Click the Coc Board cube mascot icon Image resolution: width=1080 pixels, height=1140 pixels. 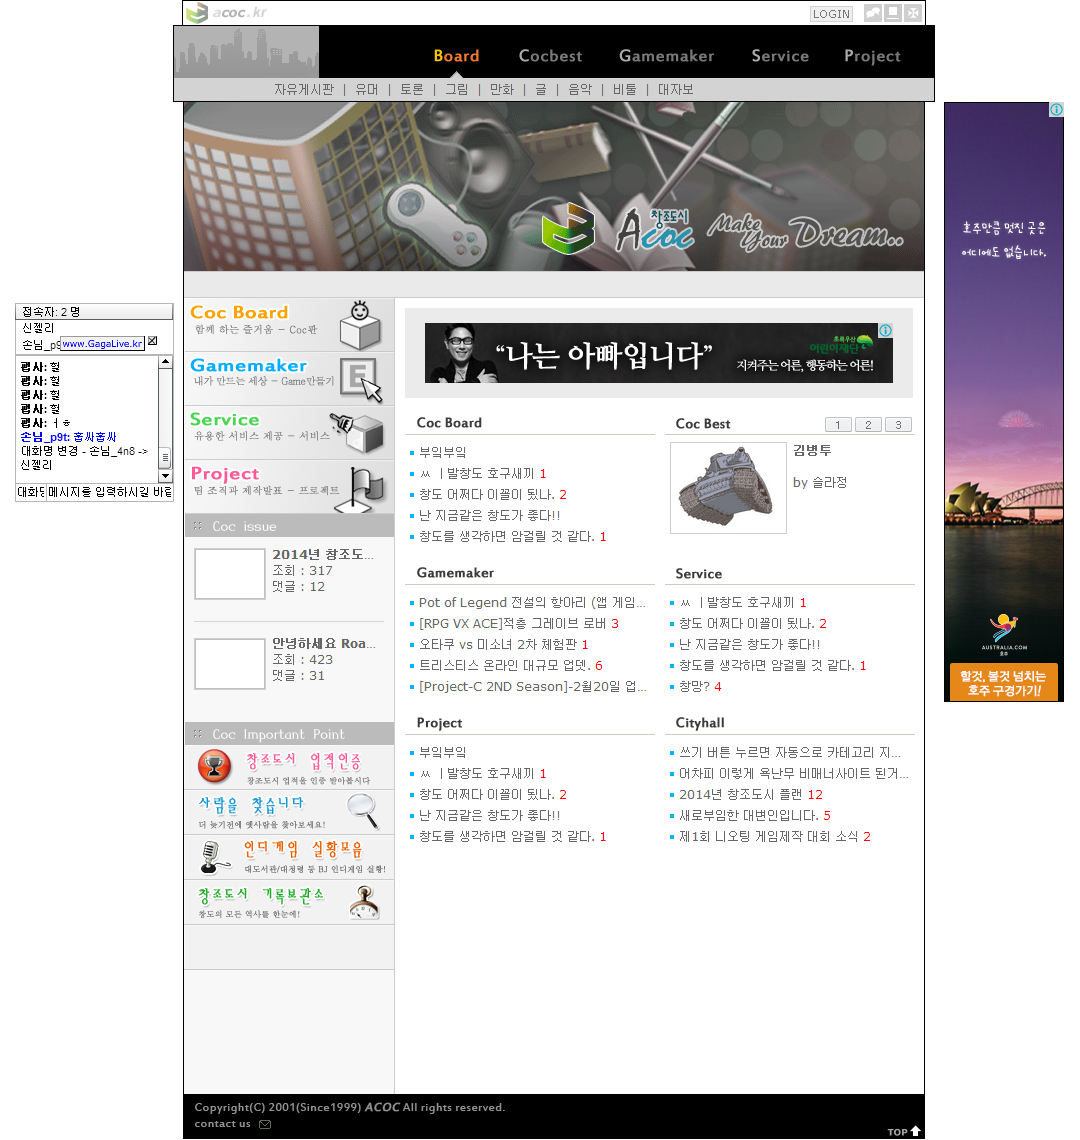(x=360, y=325)
